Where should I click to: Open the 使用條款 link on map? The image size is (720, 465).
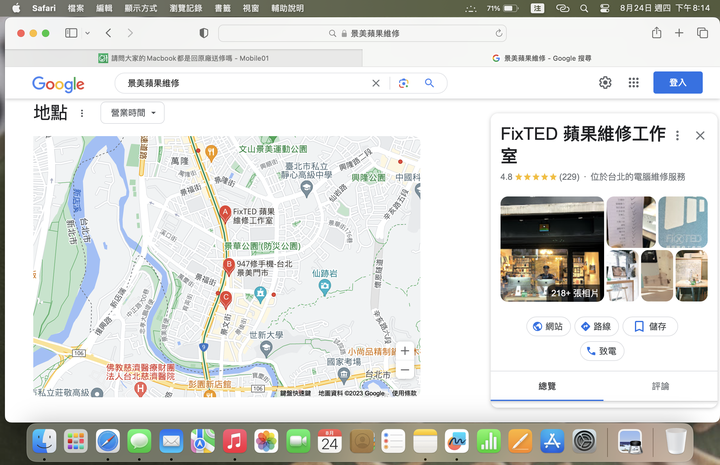click(404, 393)
